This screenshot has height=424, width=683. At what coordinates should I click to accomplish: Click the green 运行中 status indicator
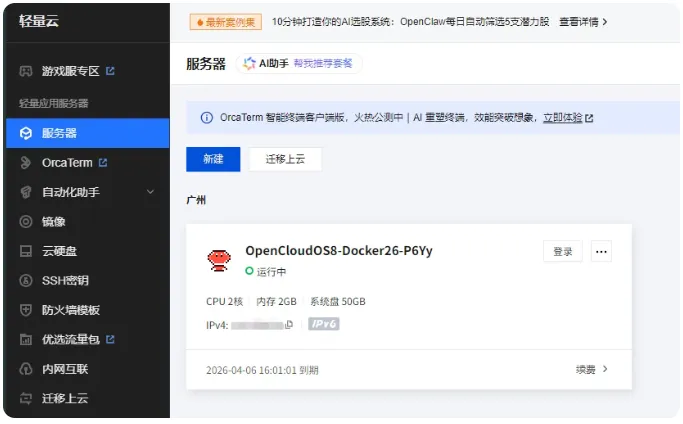pos(249,271)
